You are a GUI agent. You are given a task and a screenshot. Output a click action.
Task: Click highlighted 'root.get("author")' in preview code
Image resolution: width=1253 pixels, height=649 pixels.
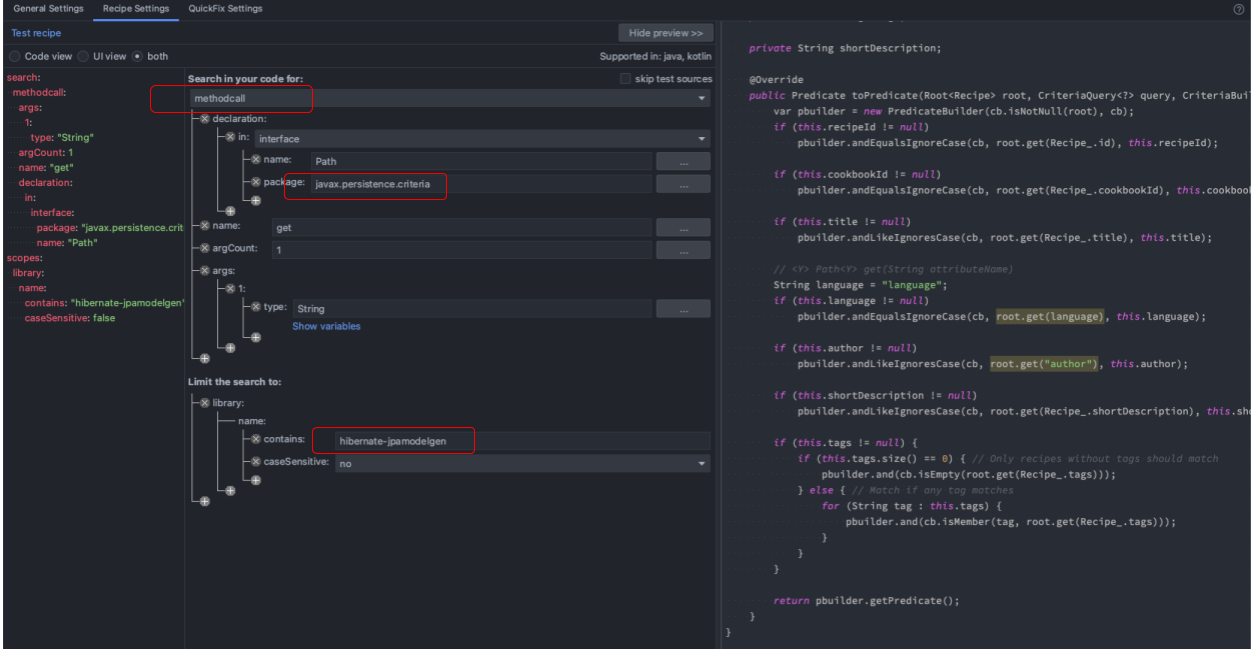(x=1044, y=364)
